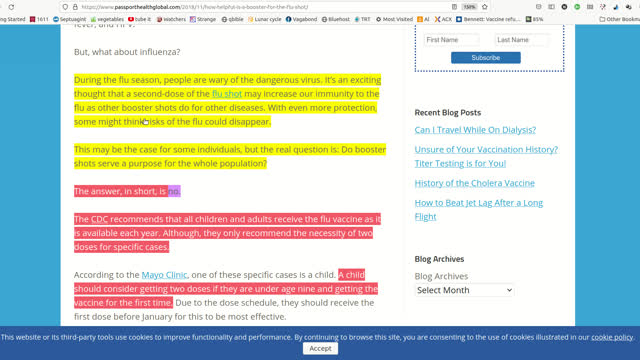Open reader view from the address bar
Image resolution: width=640 pixels, height=360 pixels.
click(454, 7)
